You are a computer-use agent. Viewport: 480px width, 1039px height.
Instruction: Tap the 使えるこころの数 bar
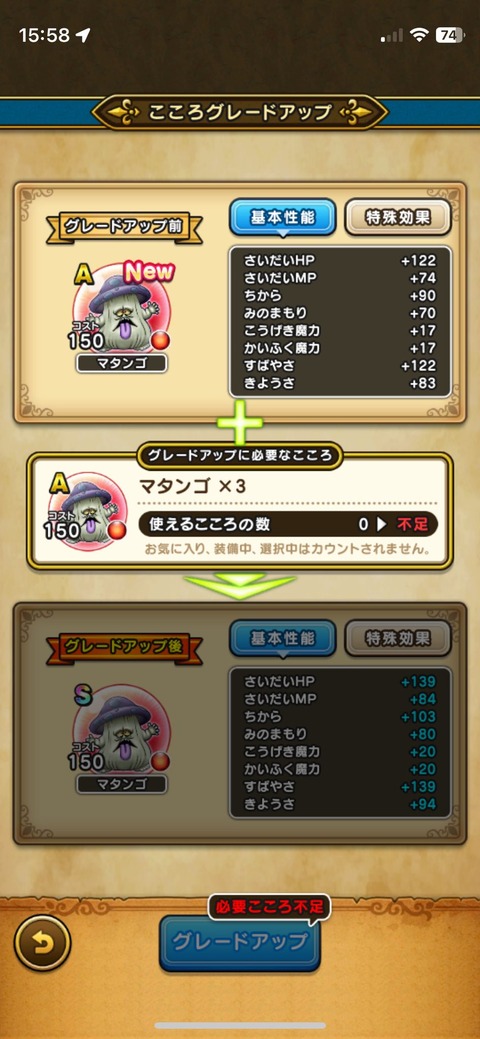pyautogui.click(x=288, y=524)
